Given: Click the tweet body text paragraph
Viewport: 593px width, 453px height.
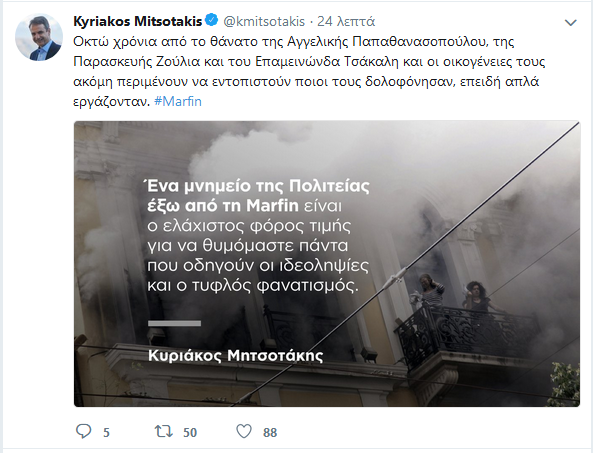Looking at the screenshot, I should click(309, 71).
